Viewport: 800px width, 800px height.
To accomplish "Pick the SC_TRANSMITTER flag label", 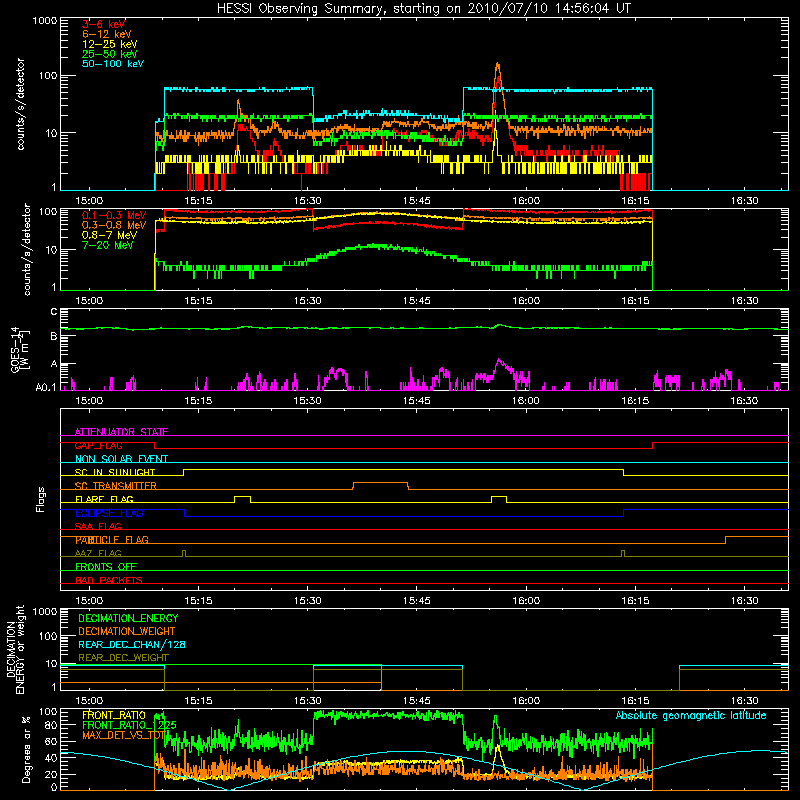I will [x=115, y=486].
